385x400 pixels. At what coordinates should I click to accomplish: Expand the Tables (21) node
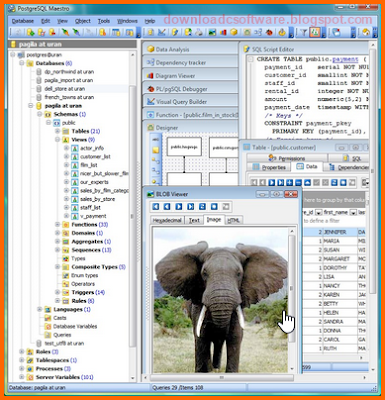click(57, 131)
